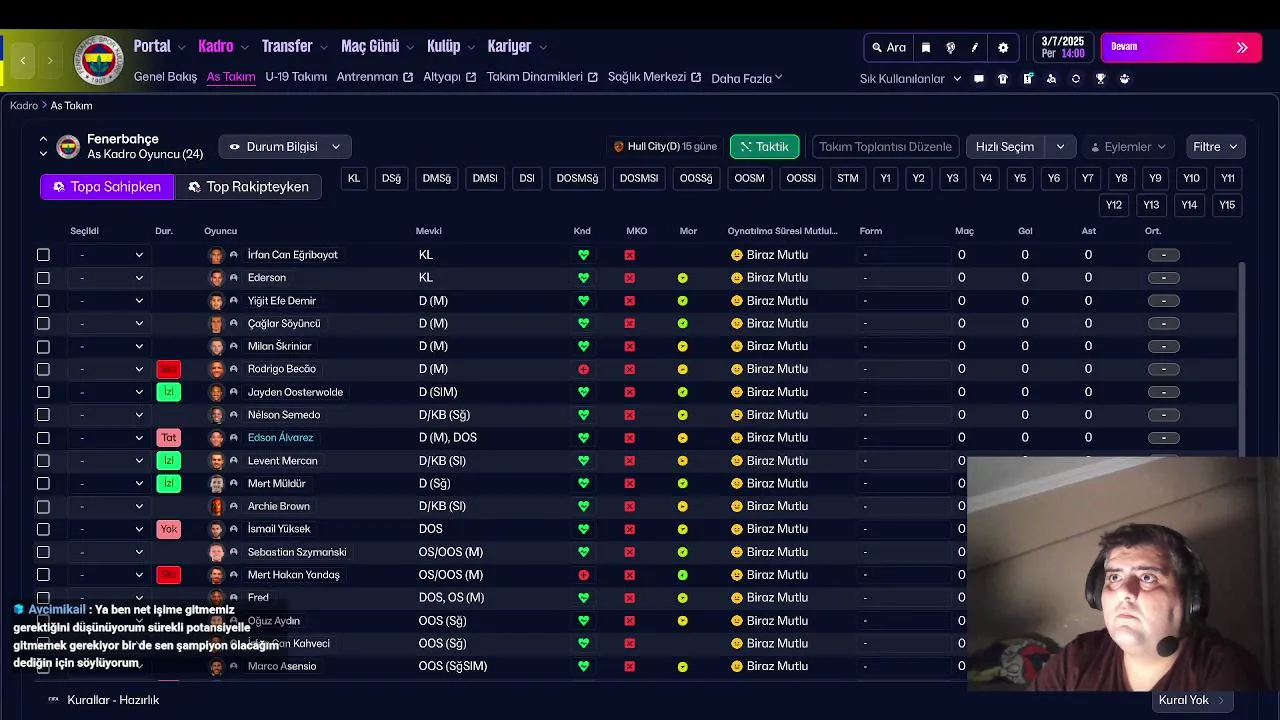Expand the Sık Kullanılanlar dropdown
1280x720 pixels.
[910, 78]
